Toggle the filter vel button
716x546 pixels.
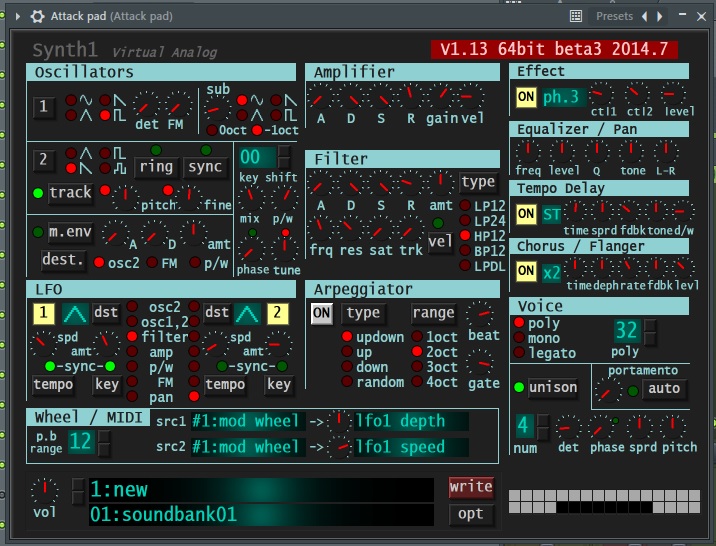(440, 242)
